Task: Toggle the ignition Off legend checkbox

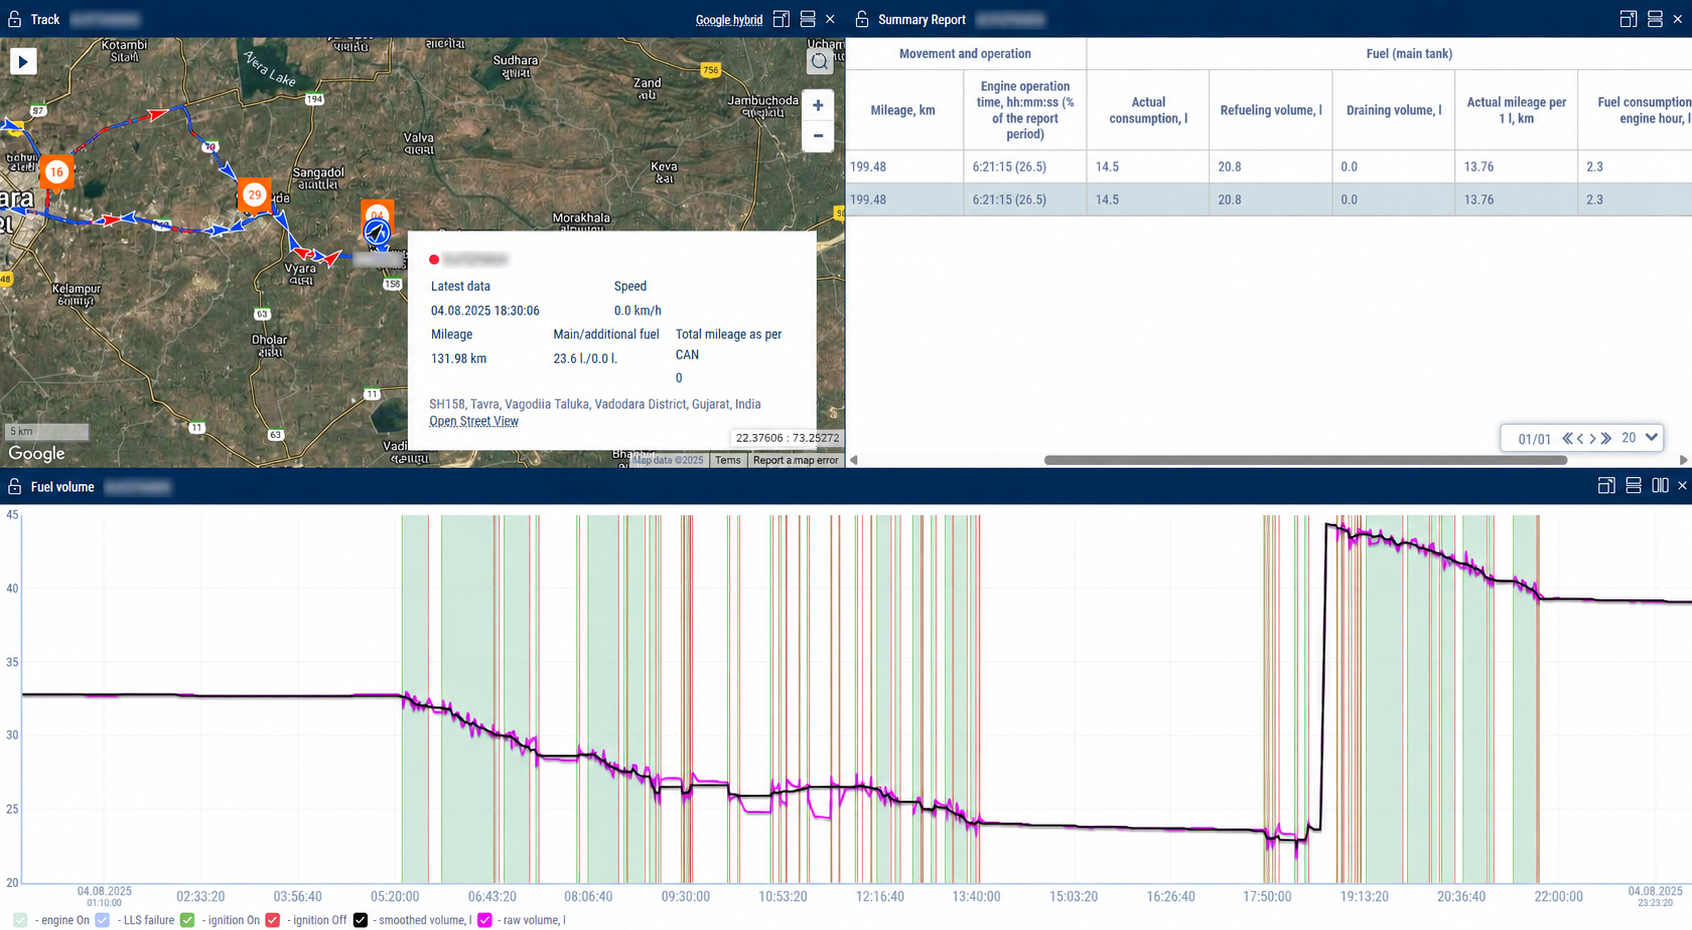Action: pos(272,920)
